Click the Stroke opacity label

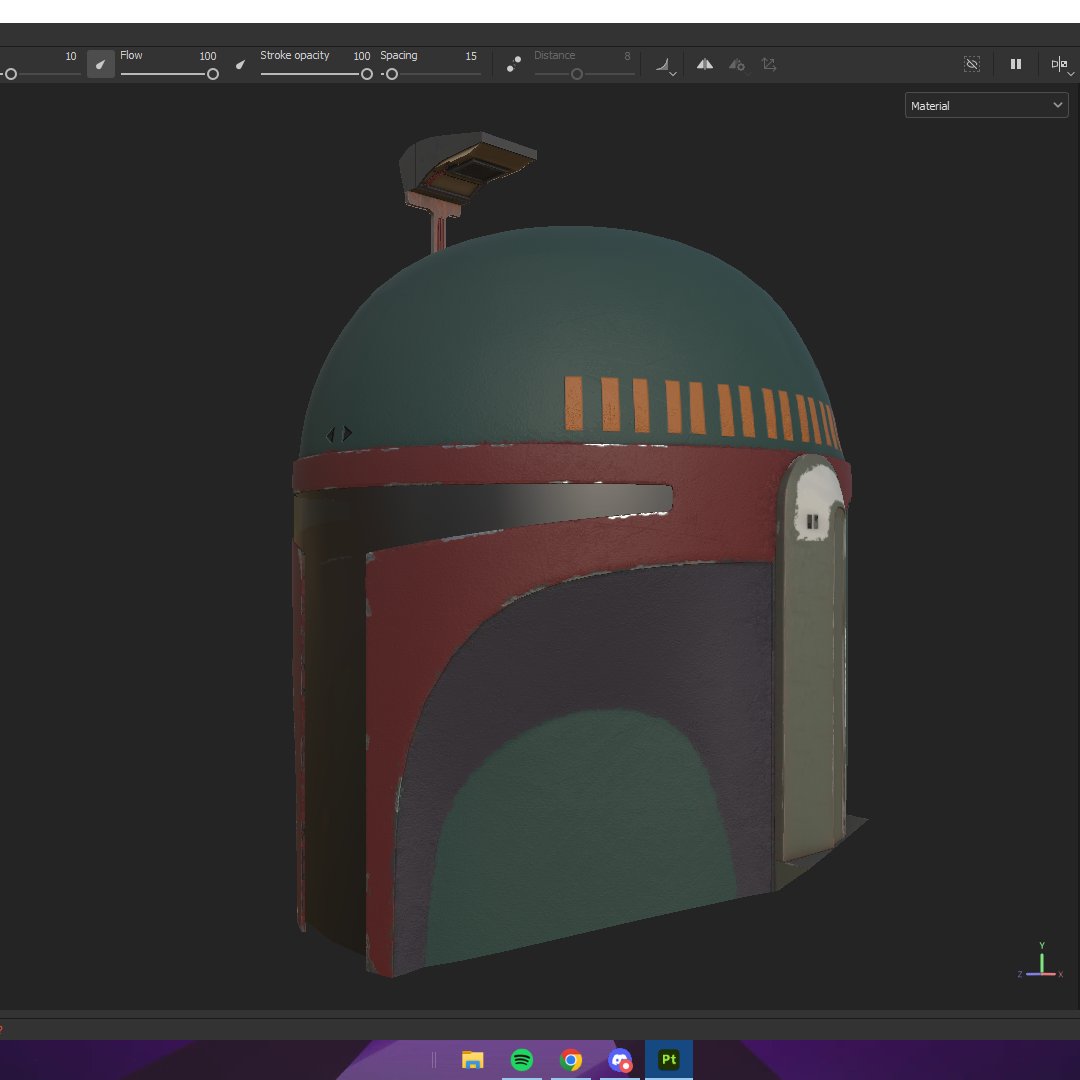(x=295, y=55)
